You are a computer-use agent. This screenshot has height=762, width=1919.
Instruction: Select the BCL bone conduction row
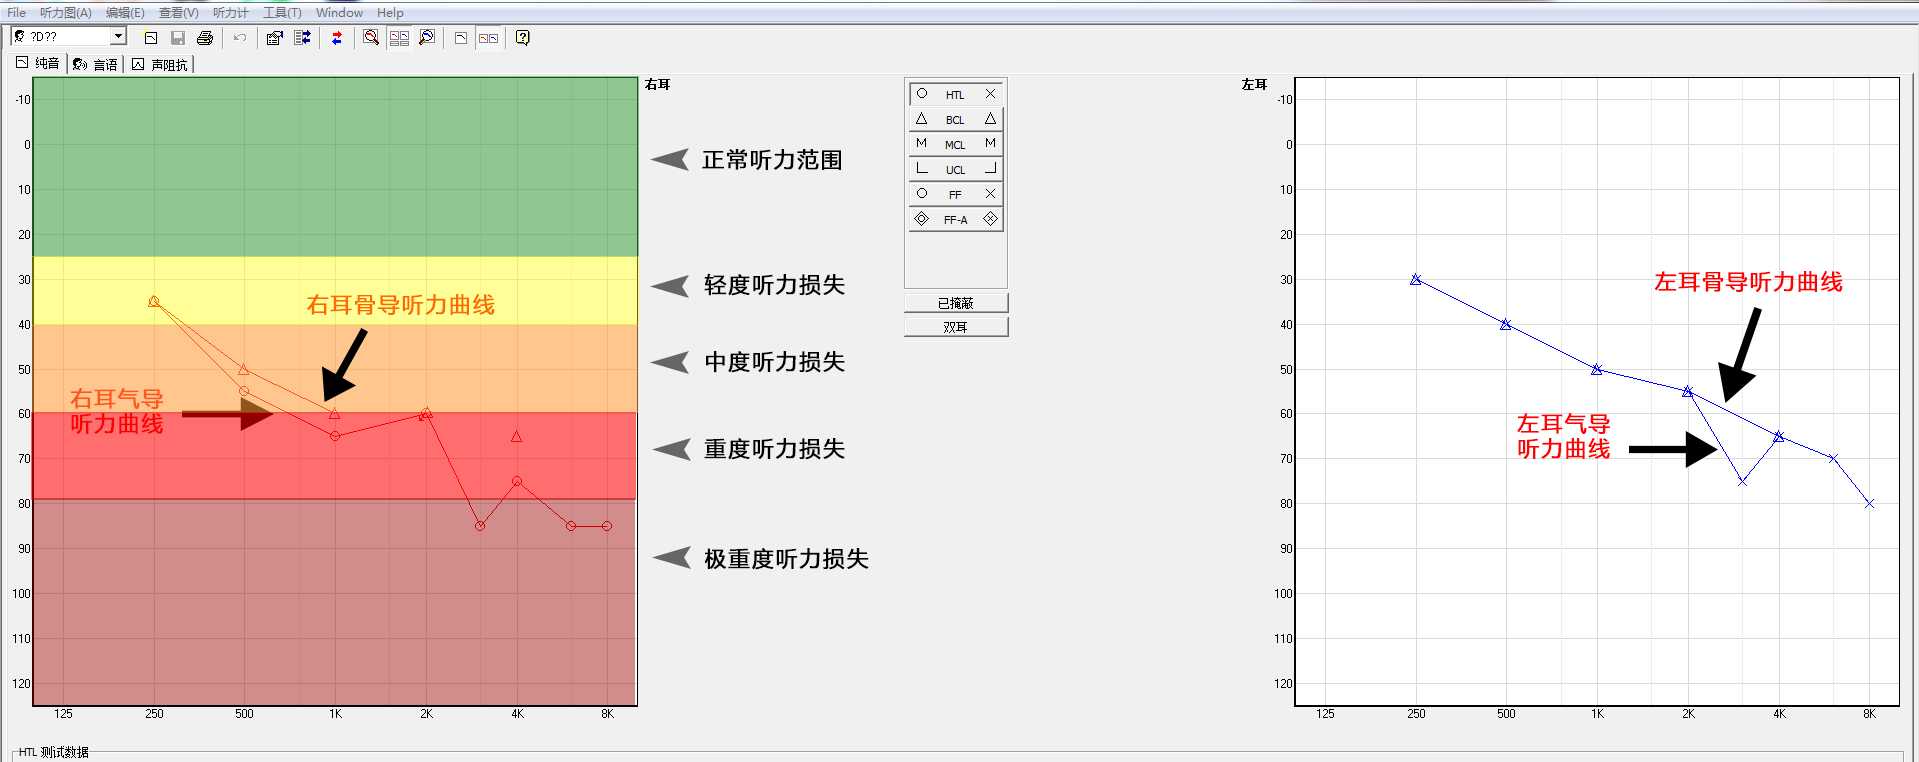955,119
